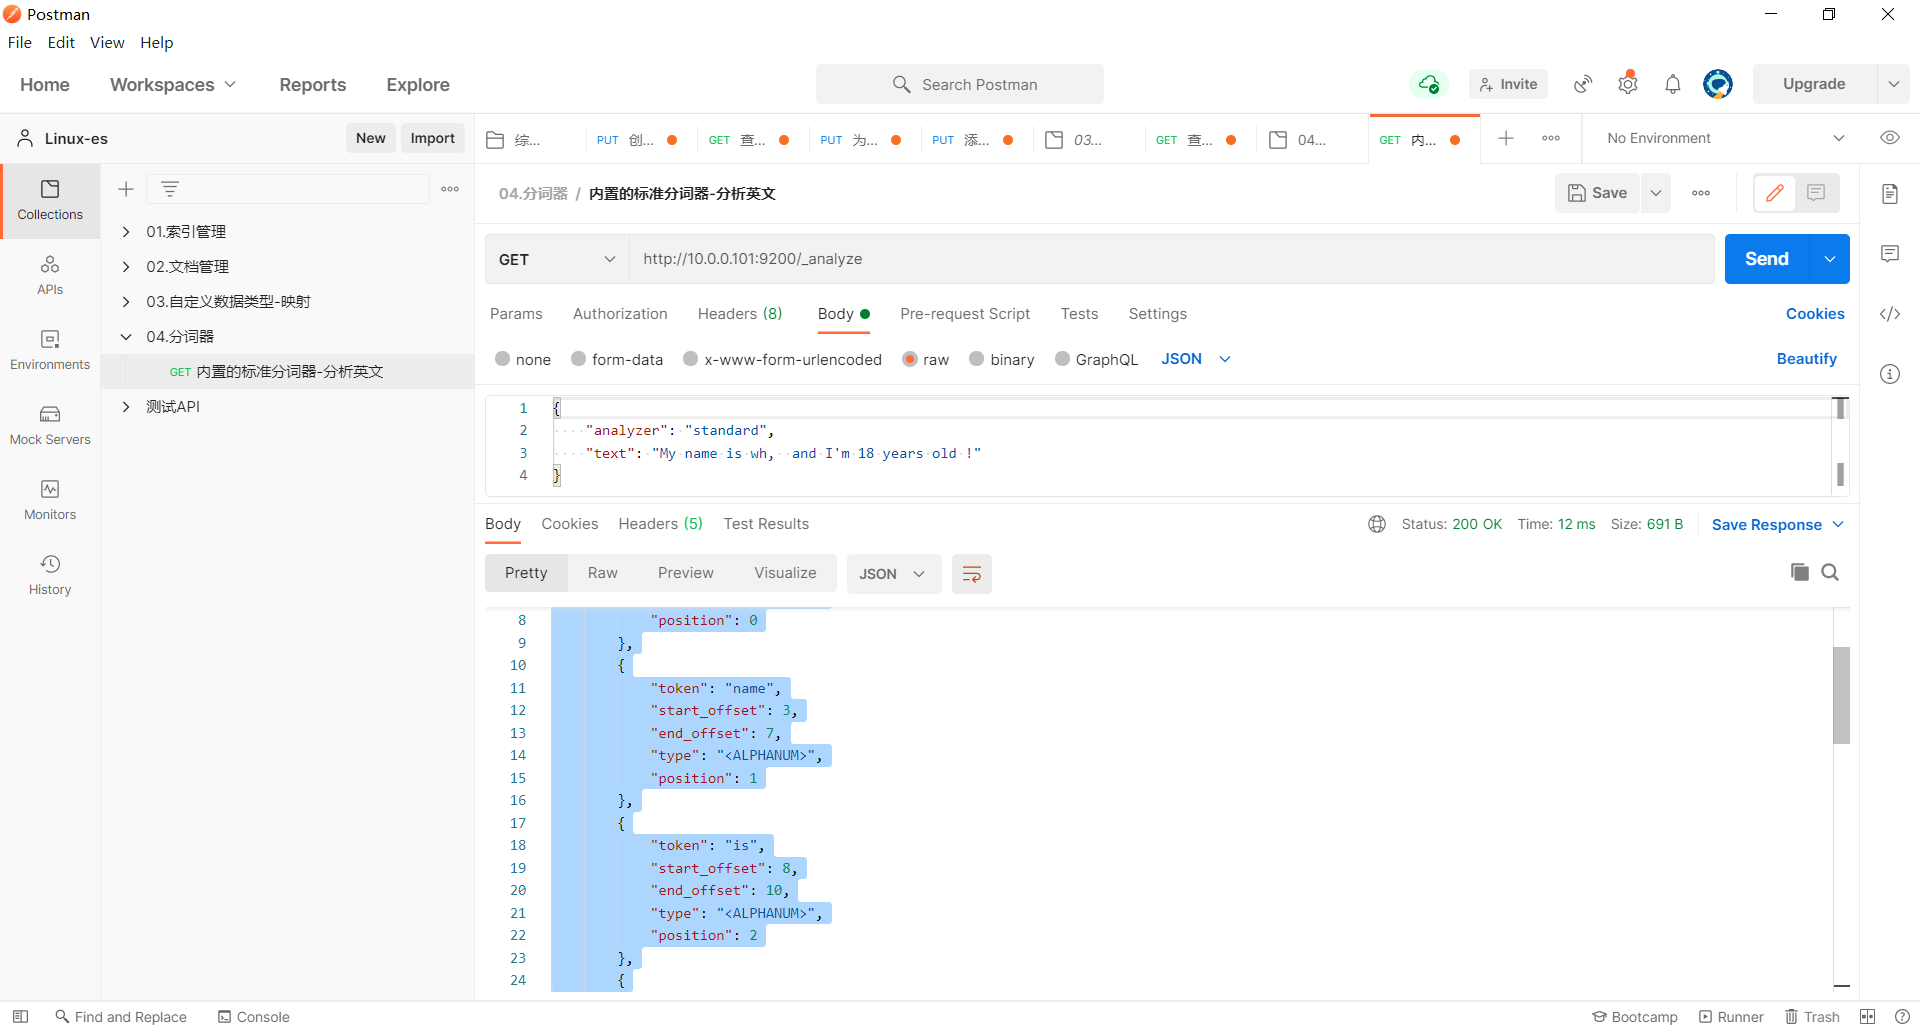Viewport: 1920px width, 1030px height.
Task: Open the documentation icon in right sidebar
Action: (x=1890, y=194)
